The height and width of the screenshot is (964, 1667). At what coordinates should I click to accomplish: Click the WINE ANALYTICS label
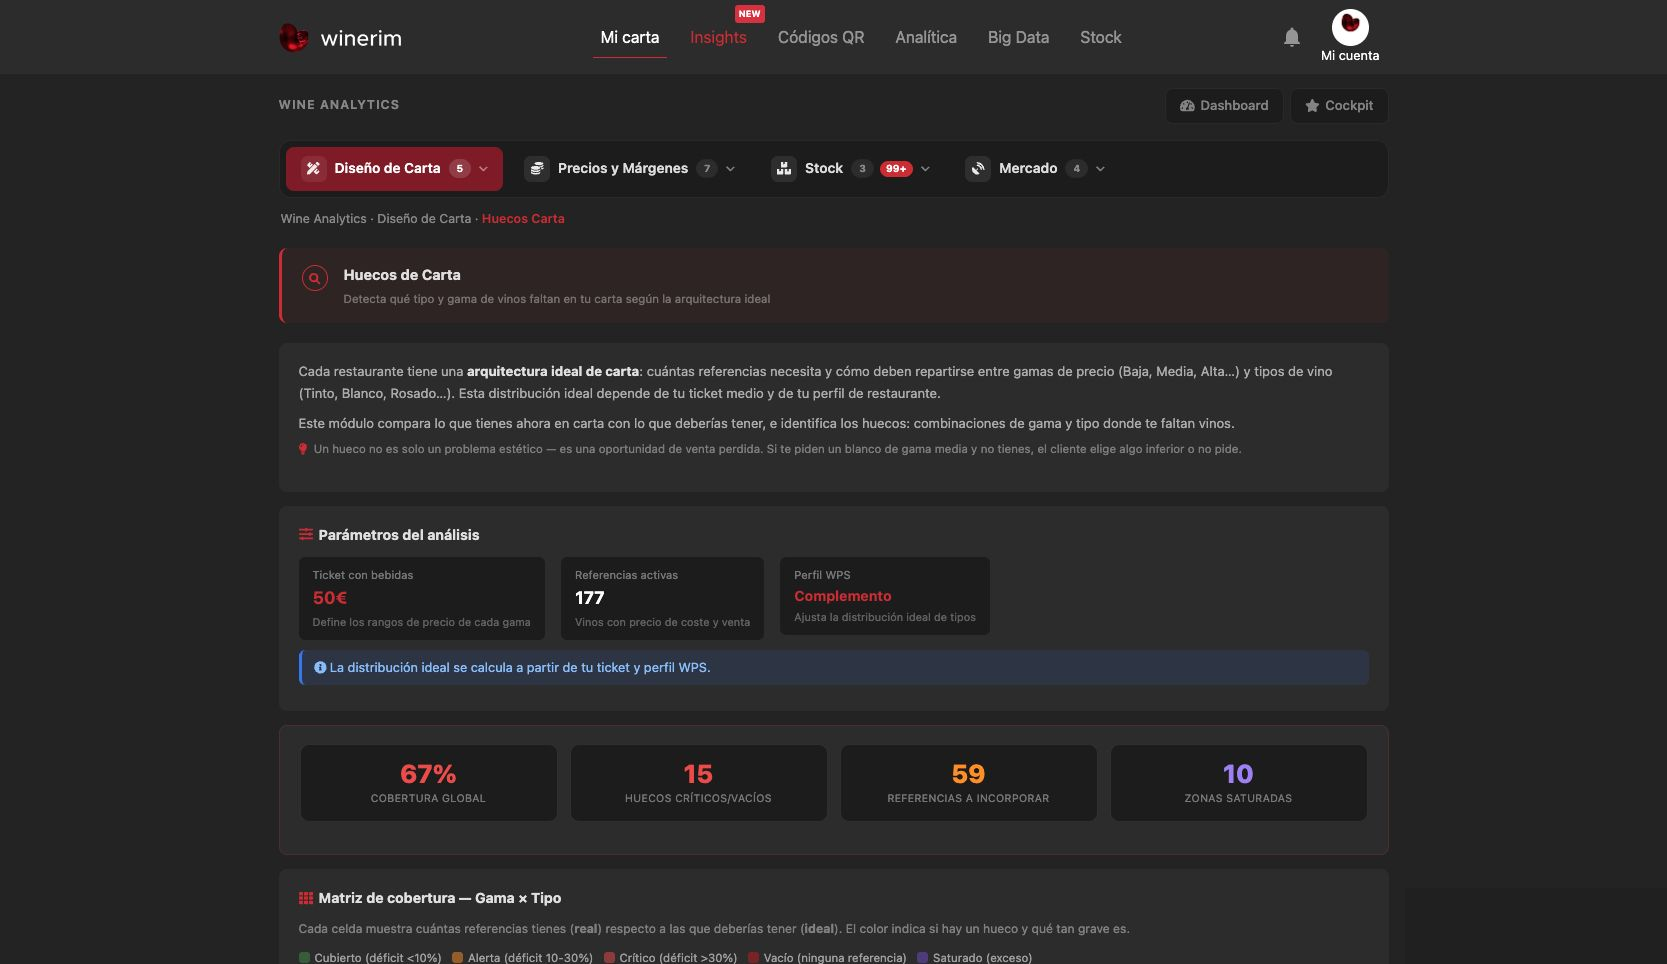tap(339, 105)
